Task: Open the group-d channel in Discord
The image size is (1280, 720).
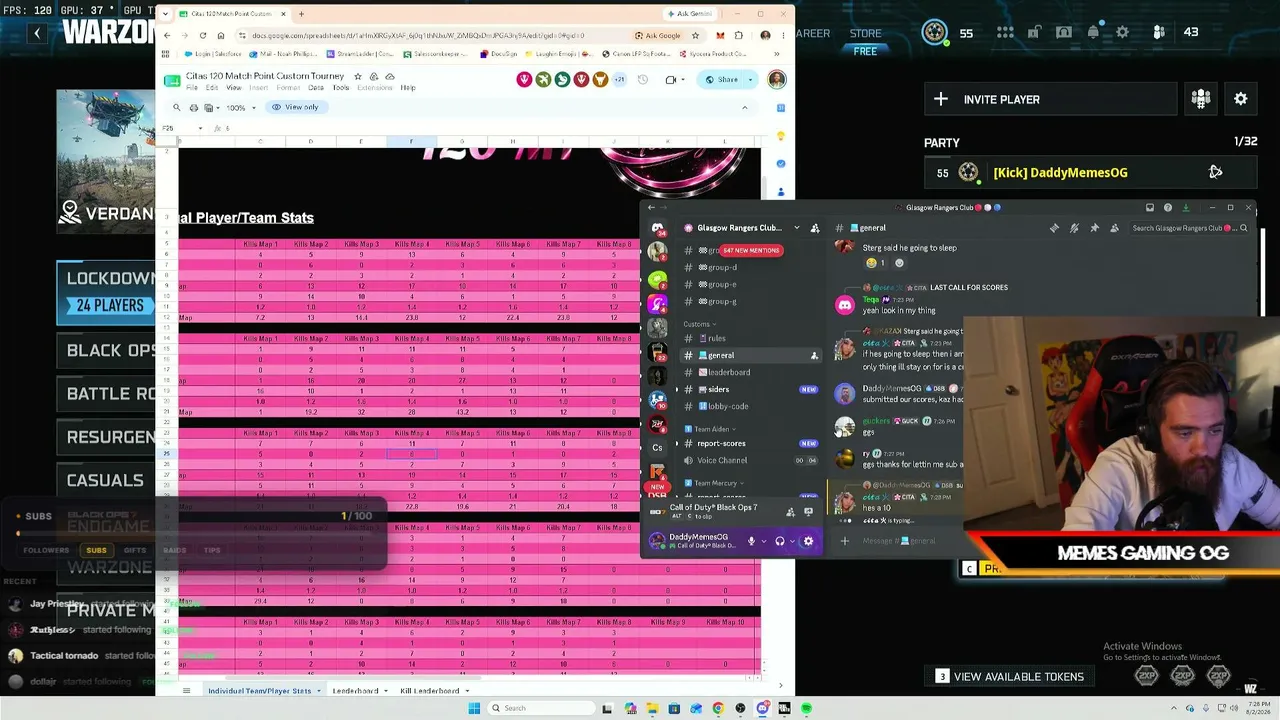Action: (722, 267)
